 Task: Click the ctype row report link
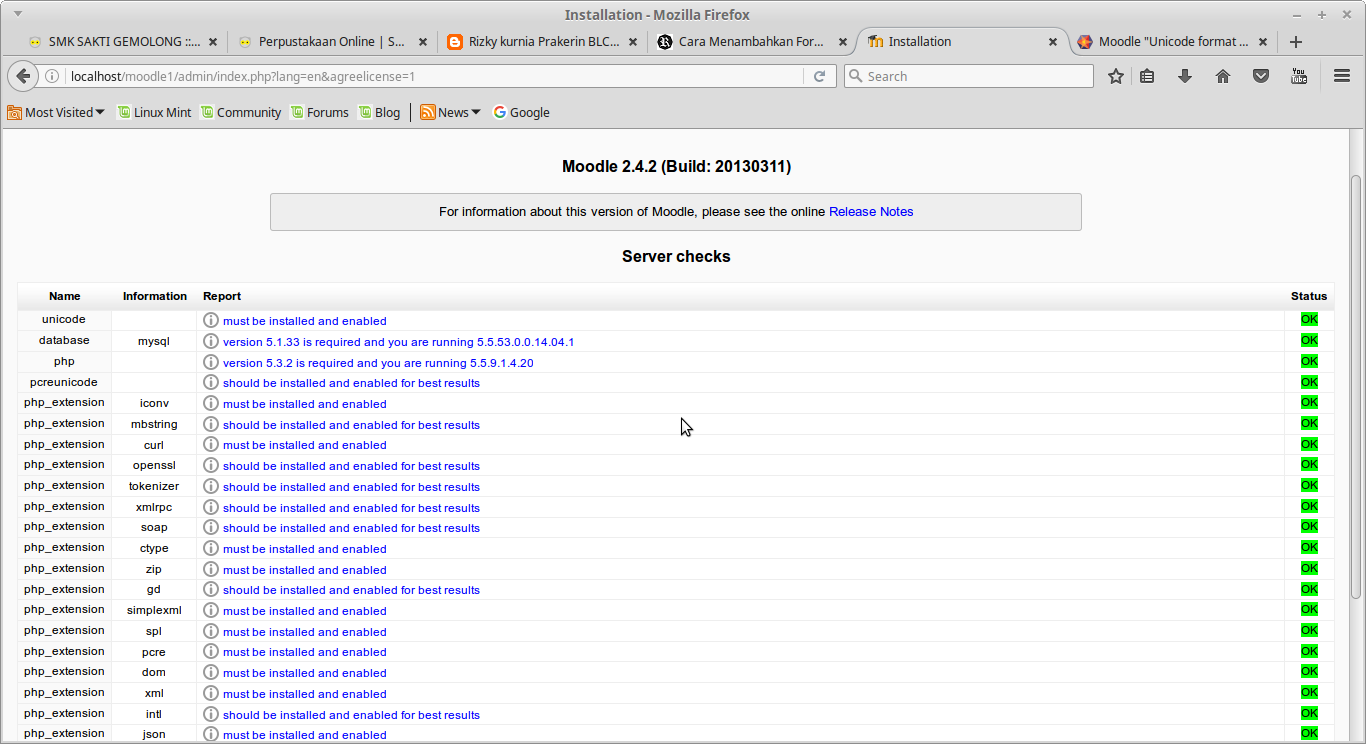coord(304,549)
